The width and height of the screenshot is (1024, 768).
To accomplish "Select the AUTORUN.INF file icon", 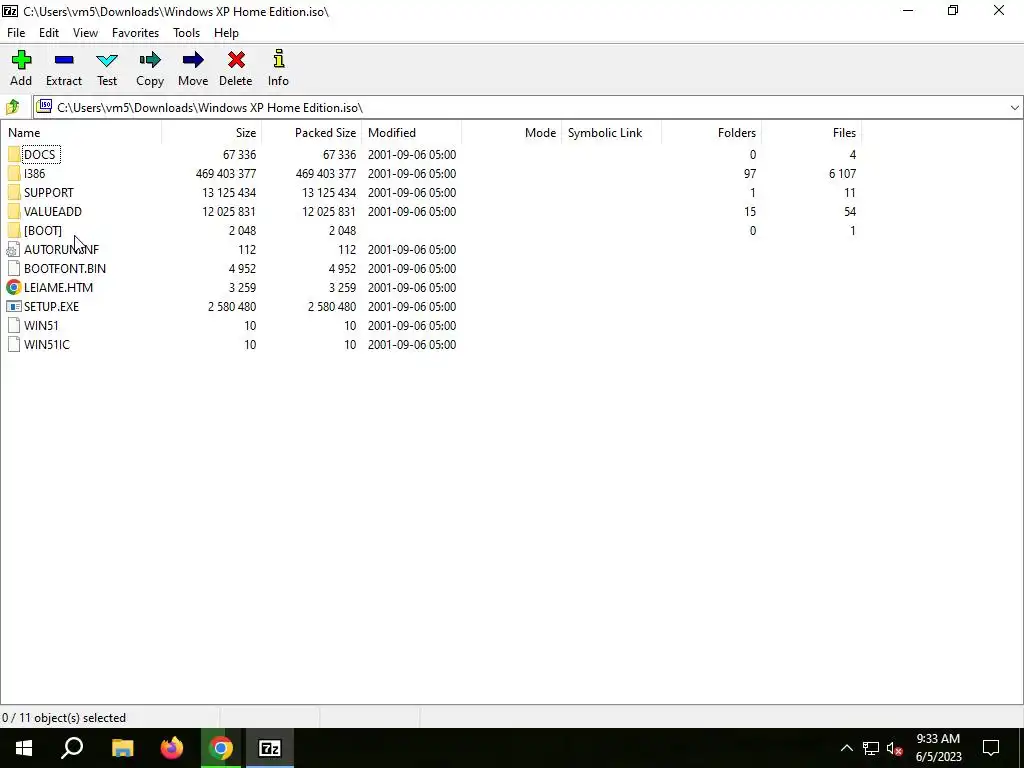I will (x=13, y=249).
